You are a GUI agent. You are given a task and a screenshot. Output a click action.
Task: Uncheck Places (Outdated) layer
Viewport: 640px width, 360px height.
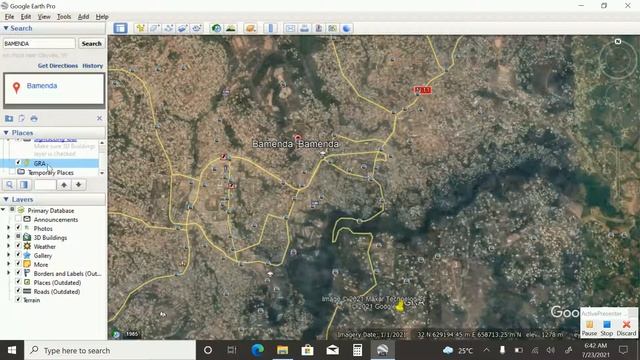(x=18, y=282)
